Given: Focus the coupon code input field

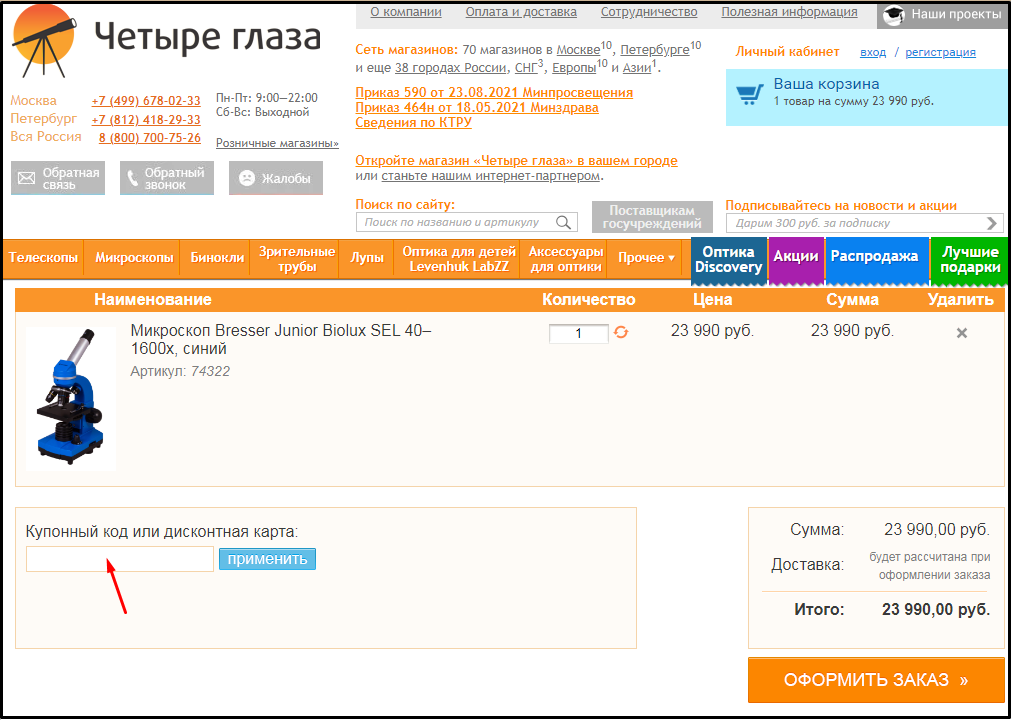Looking at the screenshot, I should tap(119, 559).
